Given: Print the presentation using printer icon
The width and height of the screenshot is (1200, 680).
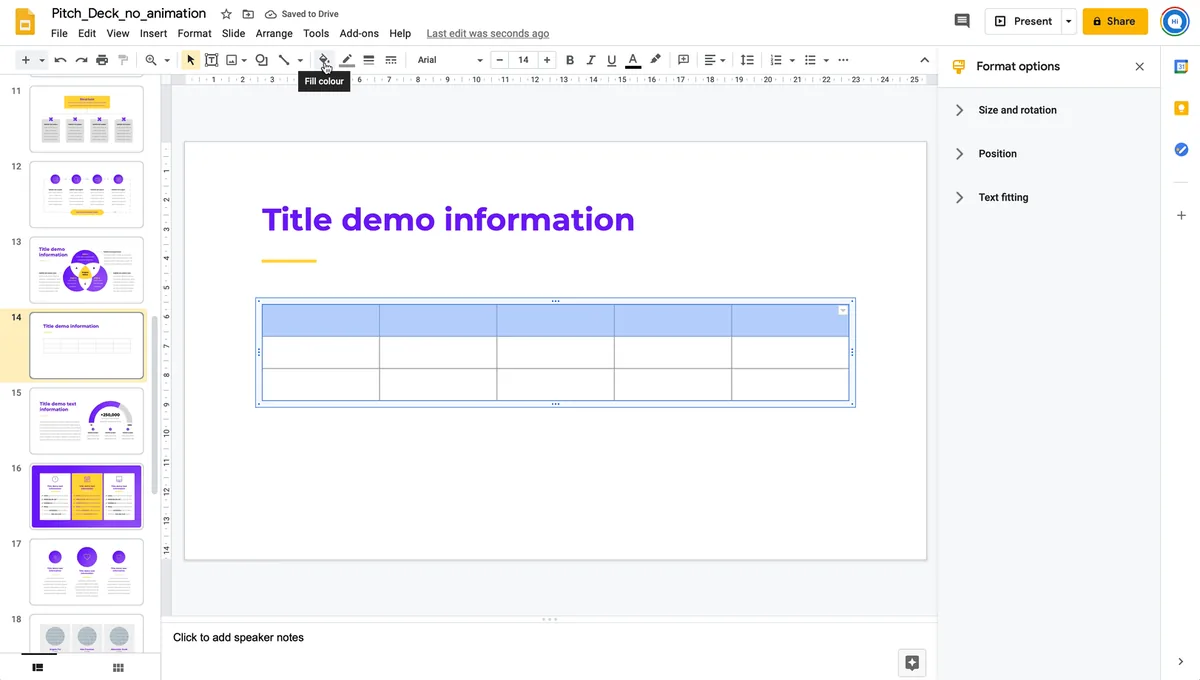Looking at the screenshot, I should click(x=102, y=60).
